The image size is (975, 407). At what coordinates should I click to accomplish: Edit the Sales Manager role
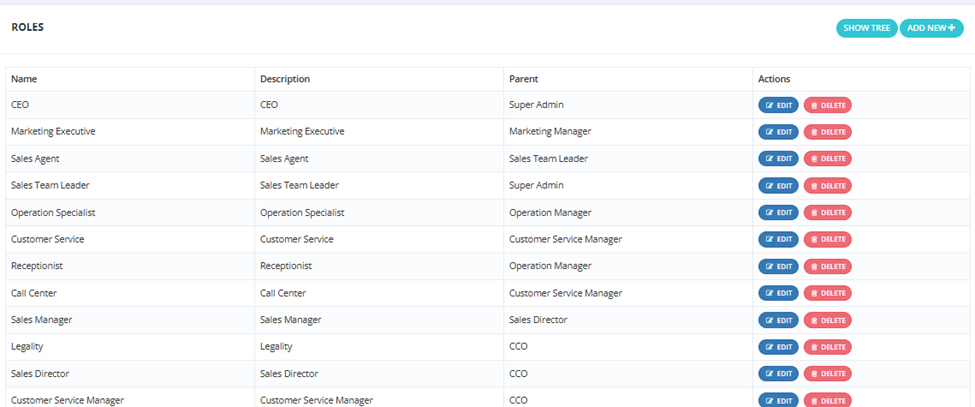click(778, 320)
